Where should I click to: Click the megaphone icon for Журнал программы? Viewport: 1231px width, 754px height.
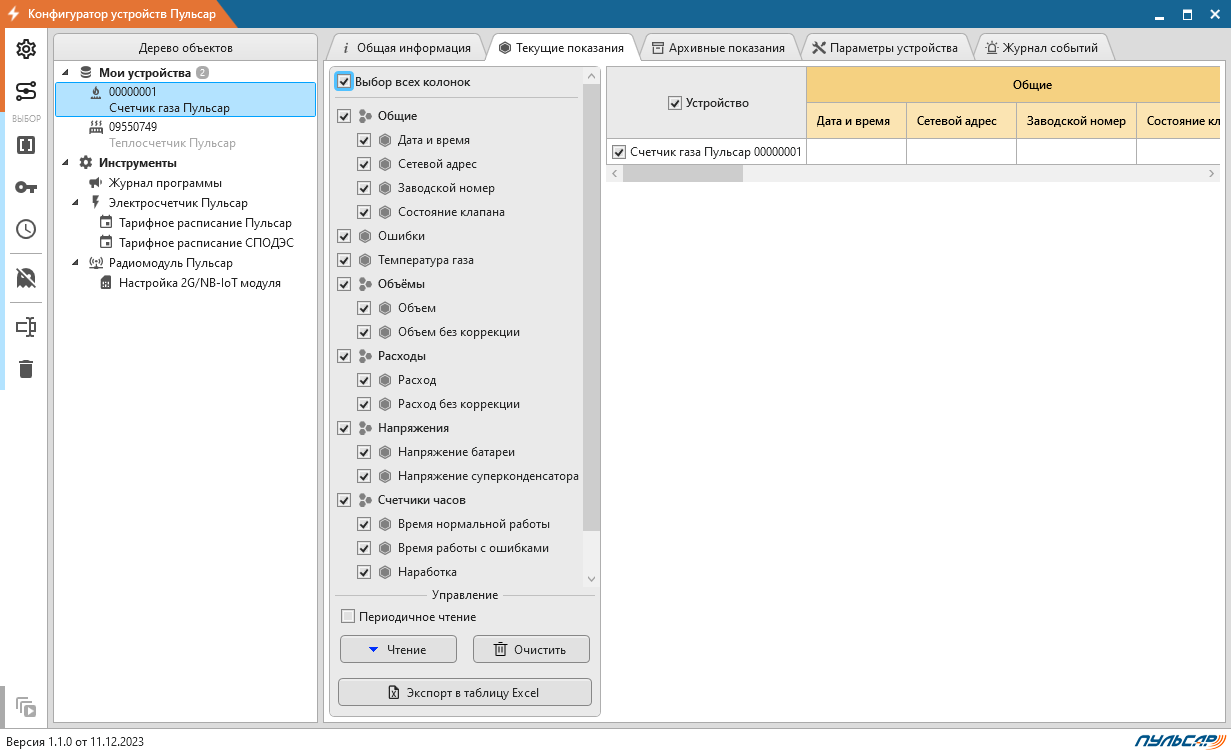(95, 183)
